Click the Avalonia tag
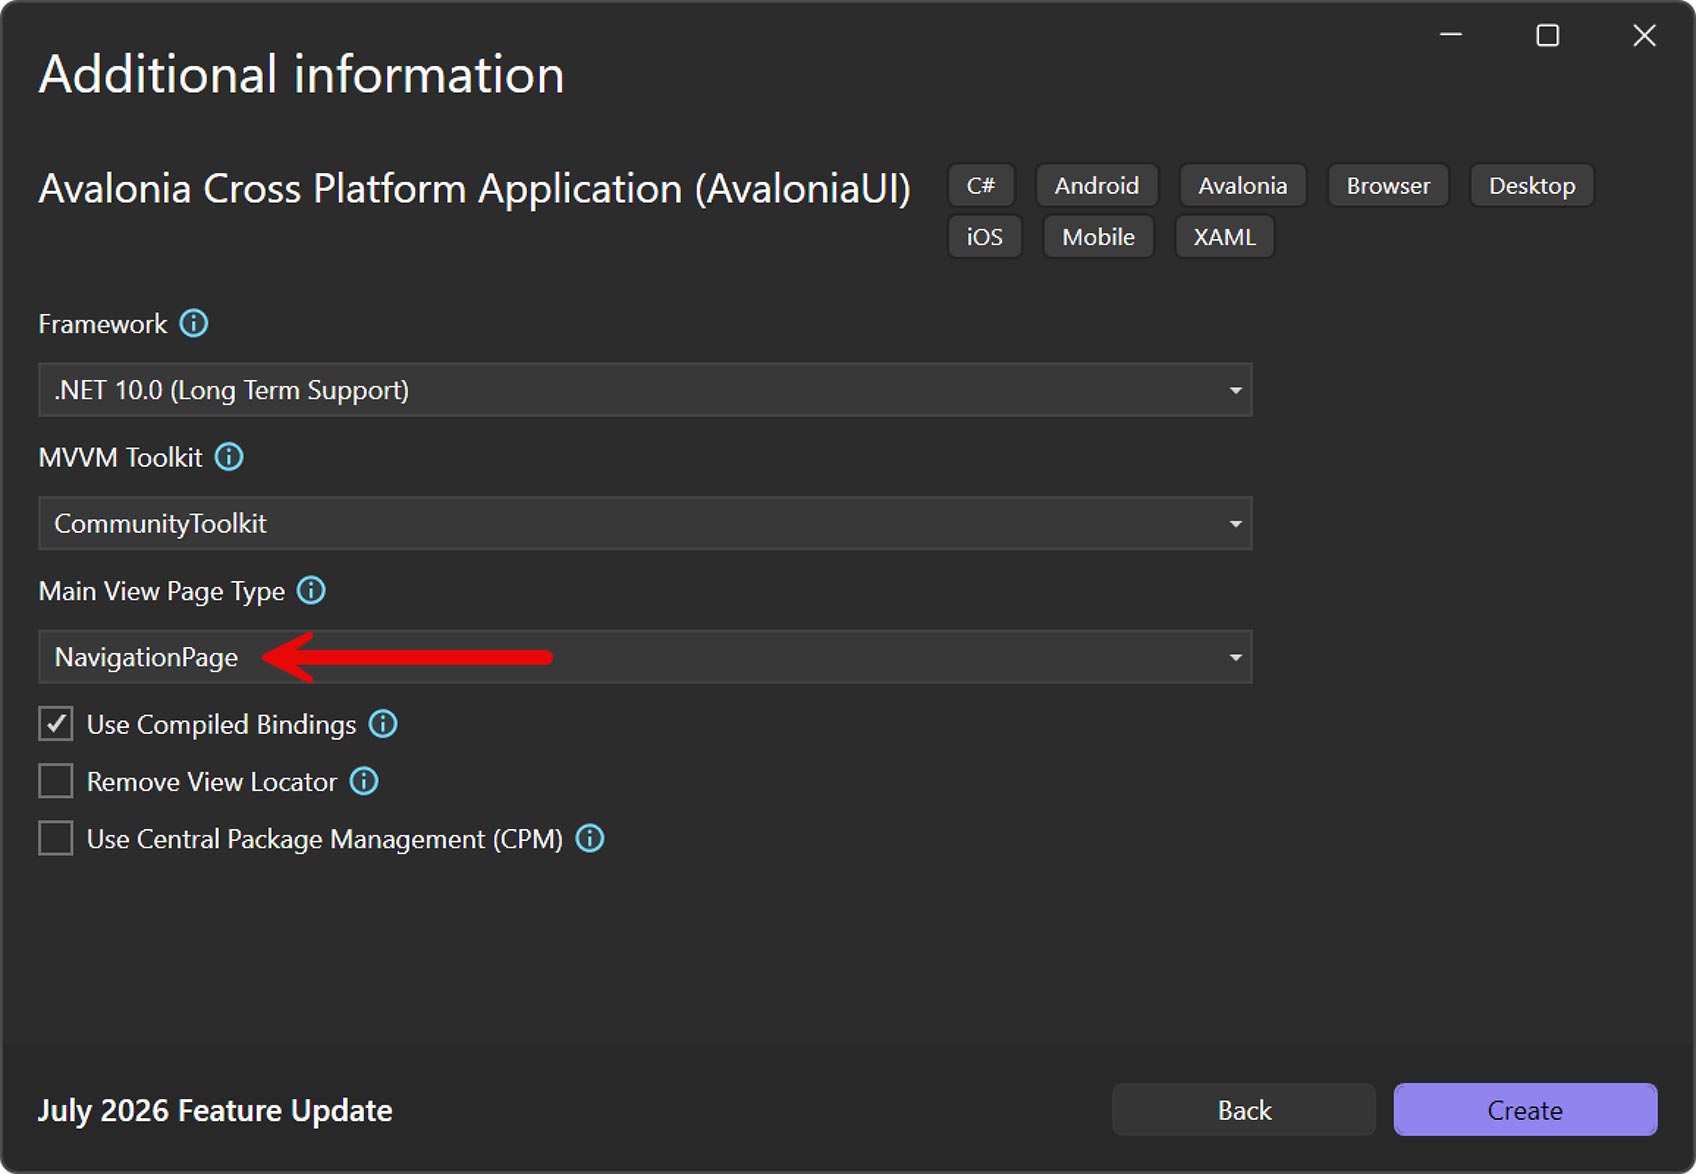The image size is (1696, 1174). click(x=1243, y=186)
